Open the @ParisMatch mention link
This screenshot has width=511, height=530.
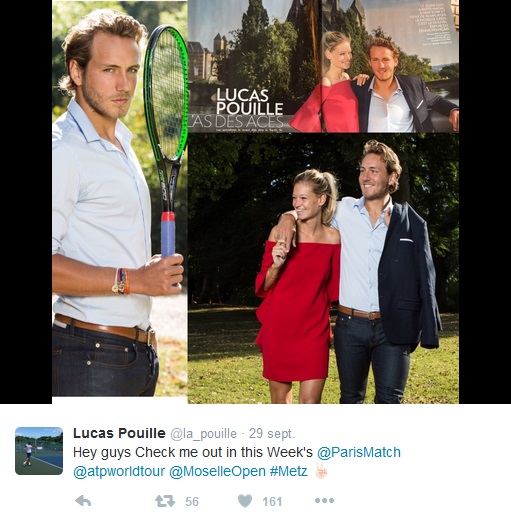[x=359, y=452]
